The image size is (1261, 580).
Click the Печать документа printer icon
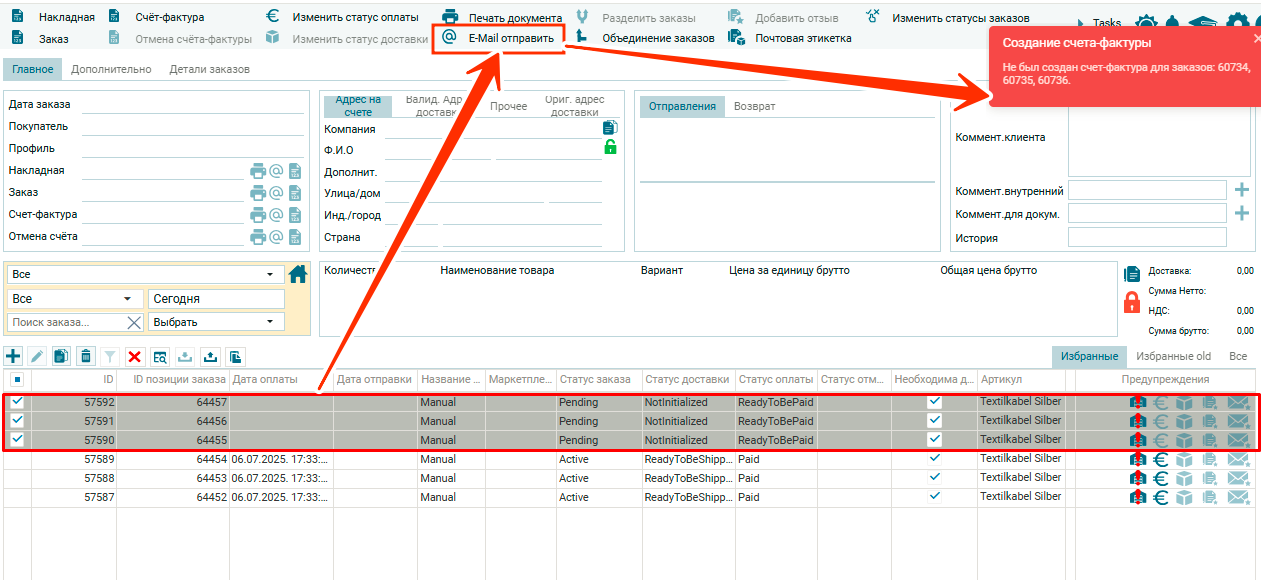(450, 17)
